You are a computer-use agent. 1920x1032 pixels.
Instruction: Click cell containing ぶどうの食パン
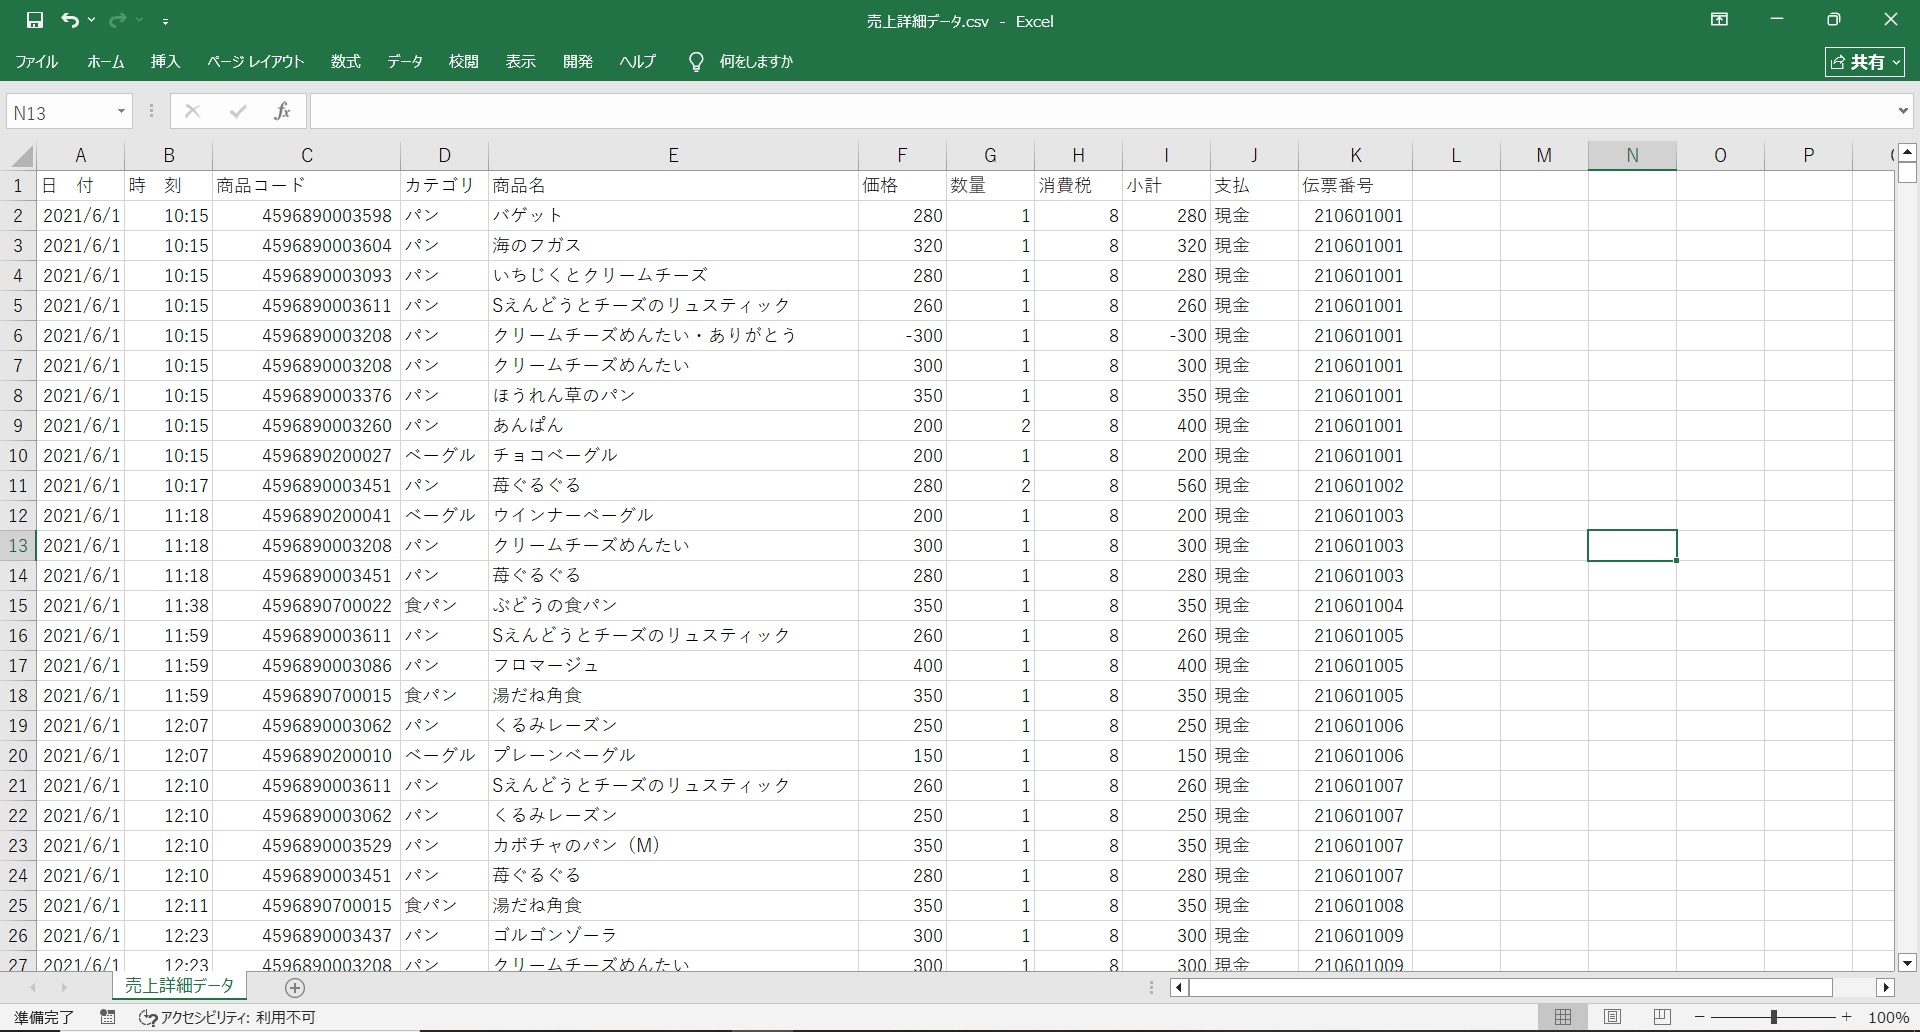tap(673, 606)
